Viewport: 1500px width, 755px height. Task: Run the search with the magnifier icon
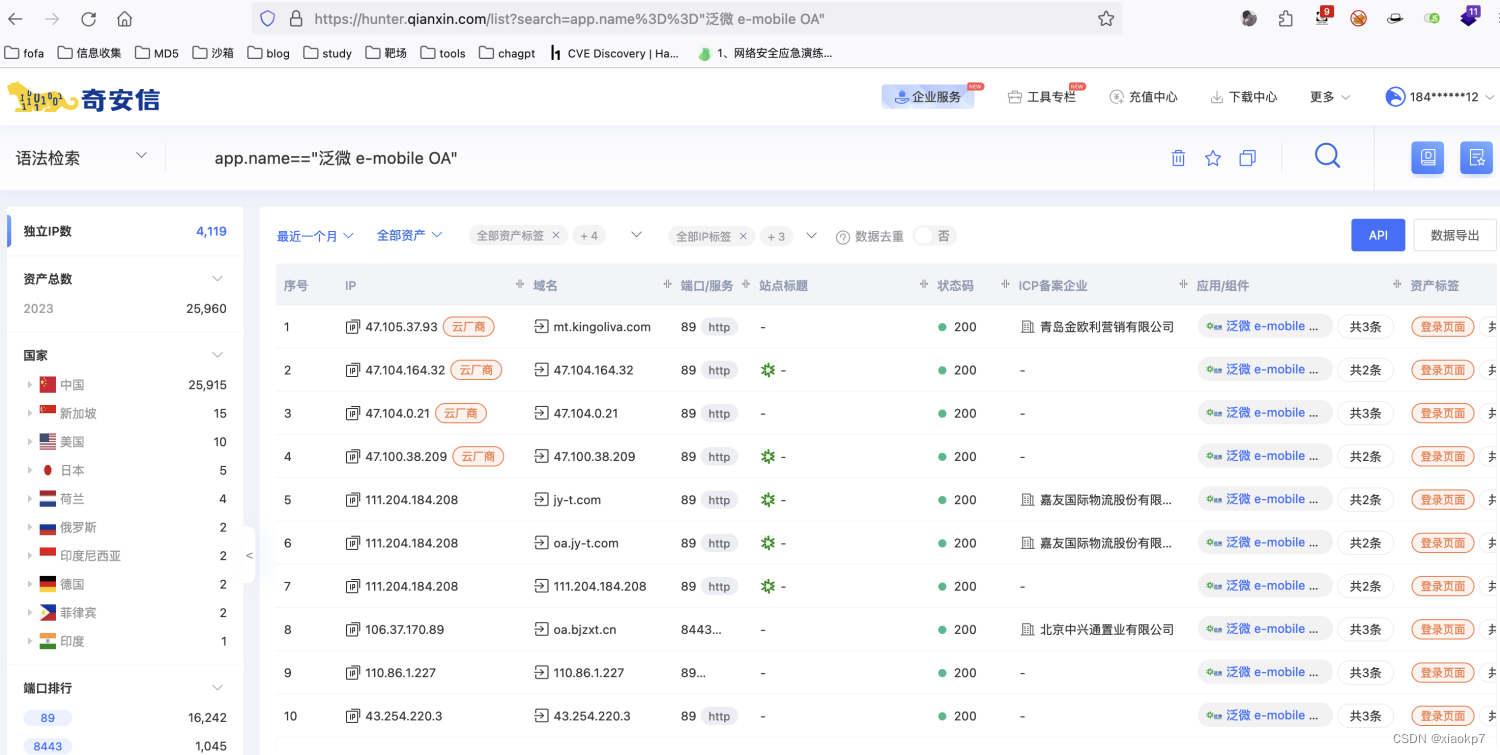click(x=1327, y=156)
